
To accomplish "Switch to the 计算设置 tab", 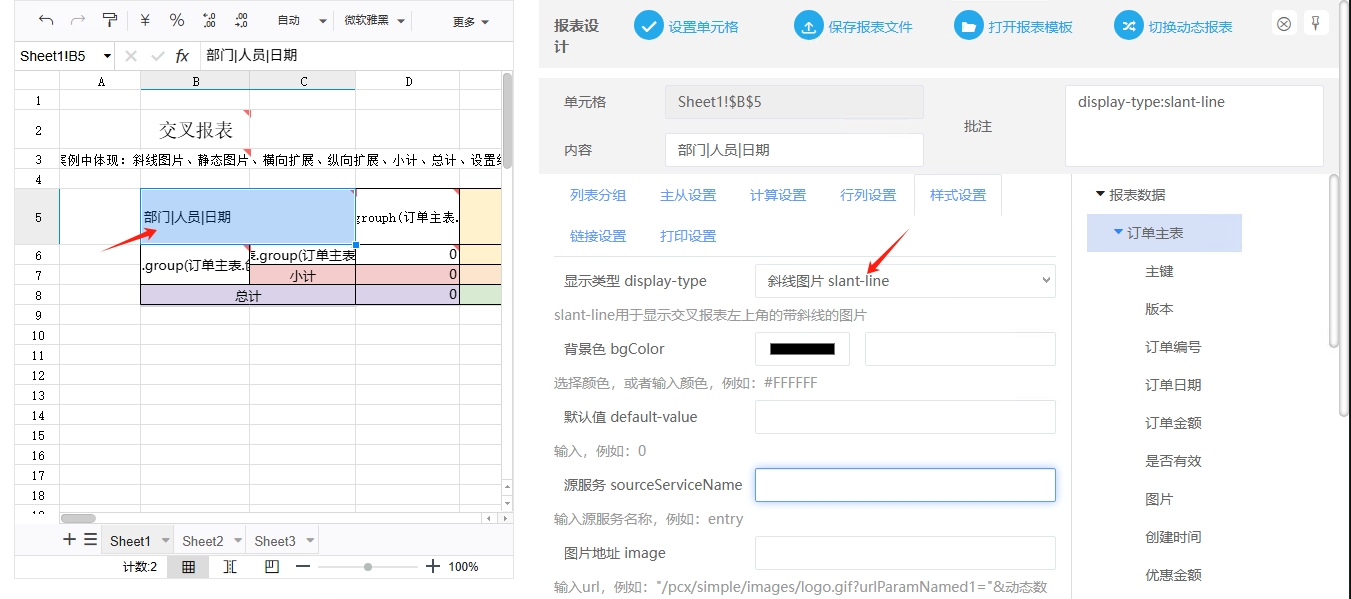I will 777,195.
